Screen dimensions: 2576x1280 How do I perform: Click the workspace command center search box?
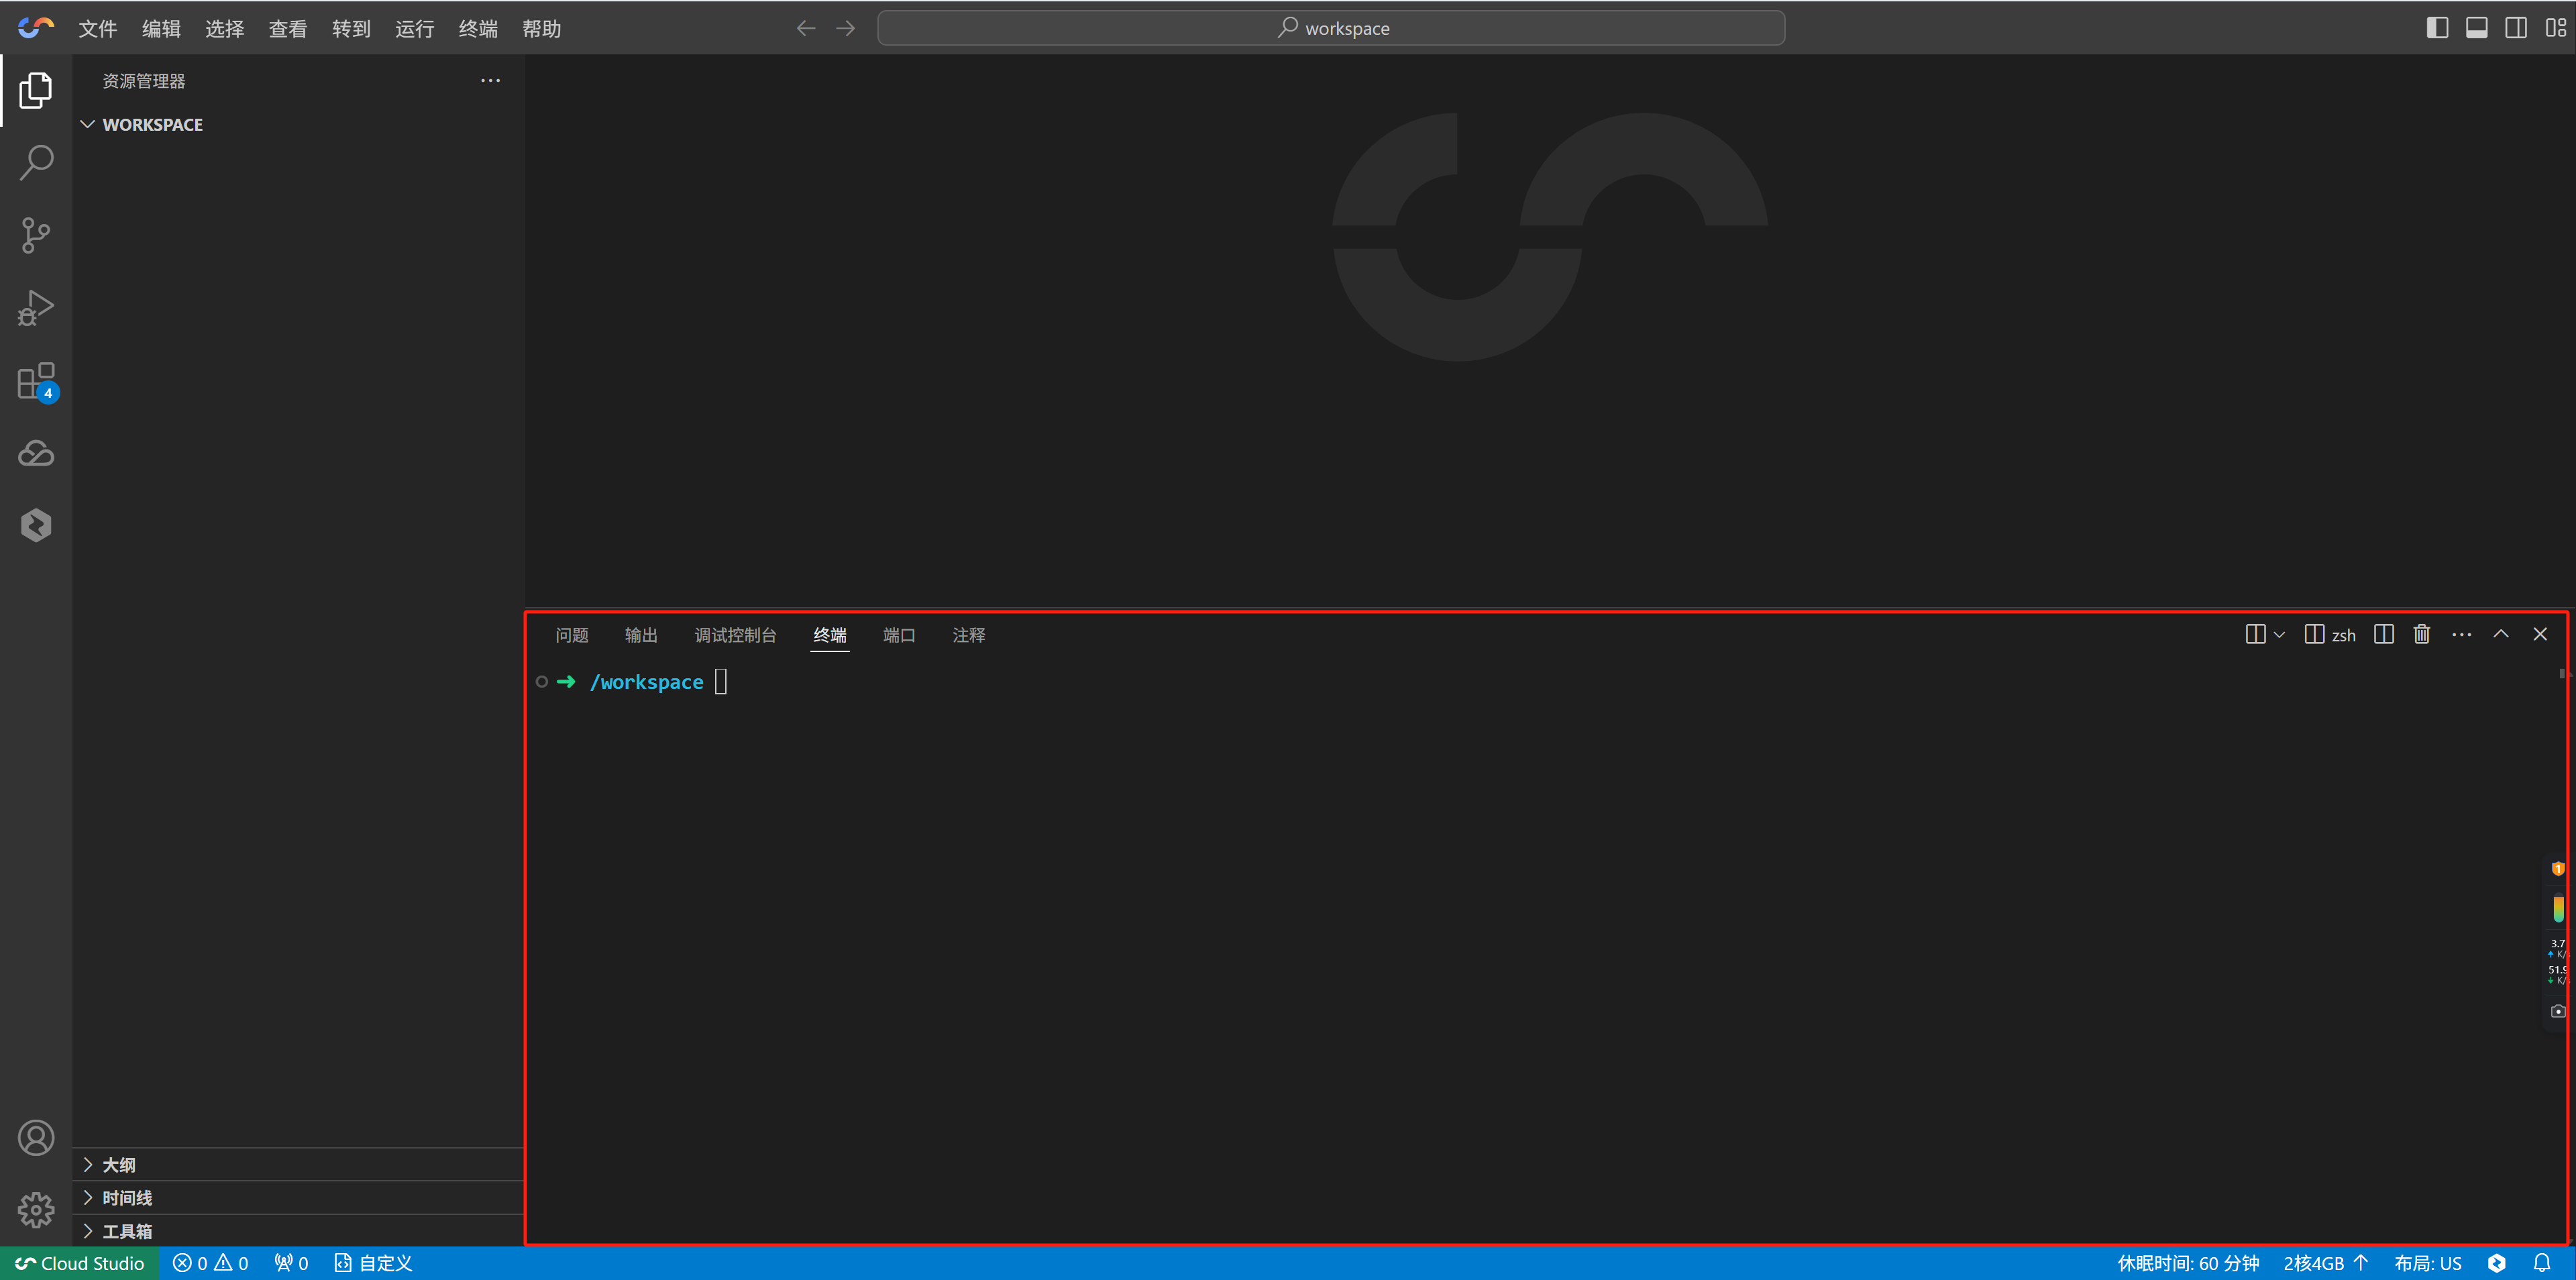(x=1331, y=28)
